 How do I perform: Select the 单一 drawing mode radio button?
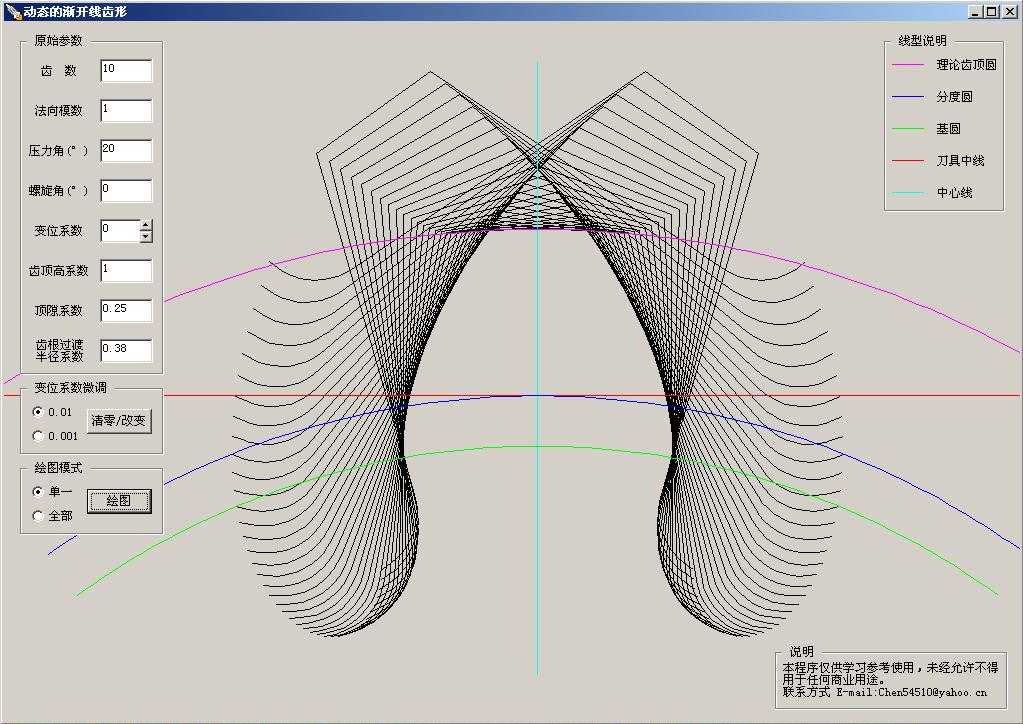tap(38, 492)
